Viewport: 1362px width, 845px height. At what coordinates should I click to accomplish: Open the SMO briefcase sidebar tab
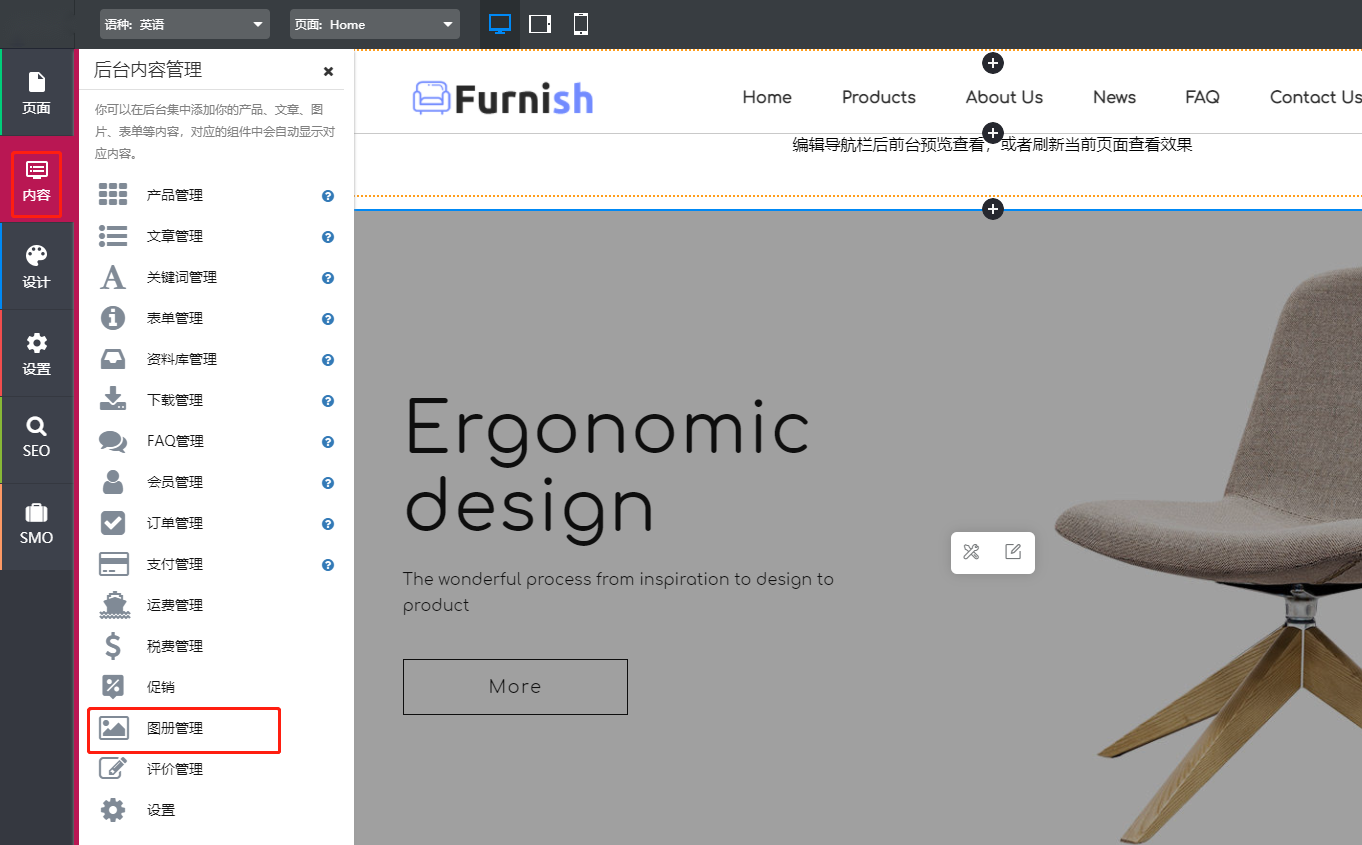pos(37,525)
